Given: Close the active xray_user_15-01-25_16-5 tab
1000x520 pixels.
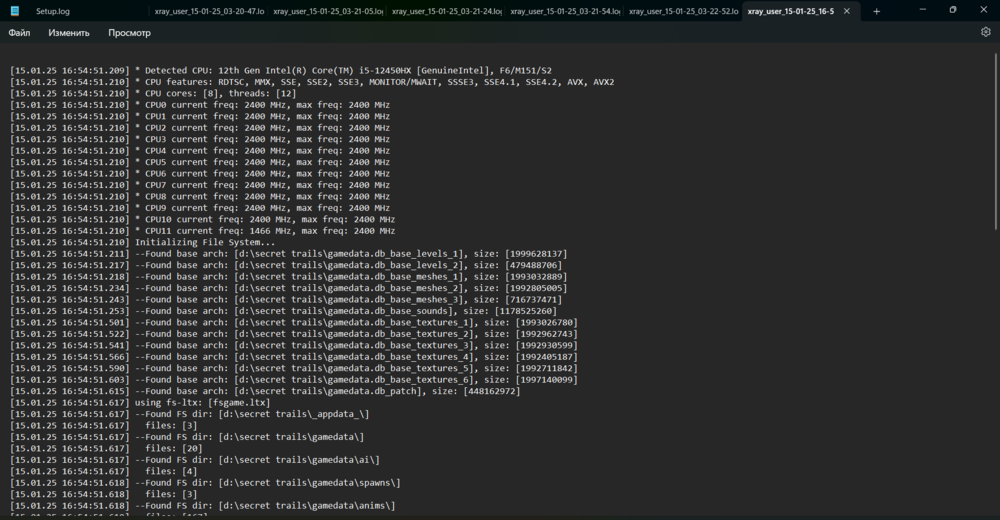Looking at the screenshot, I should click(846, 11).
